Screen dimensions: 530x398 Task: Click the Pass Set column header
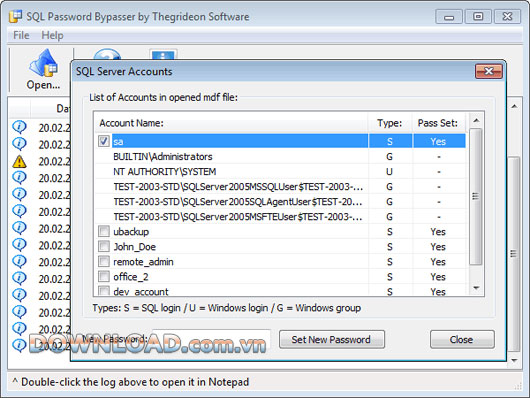tap(438, 123)
